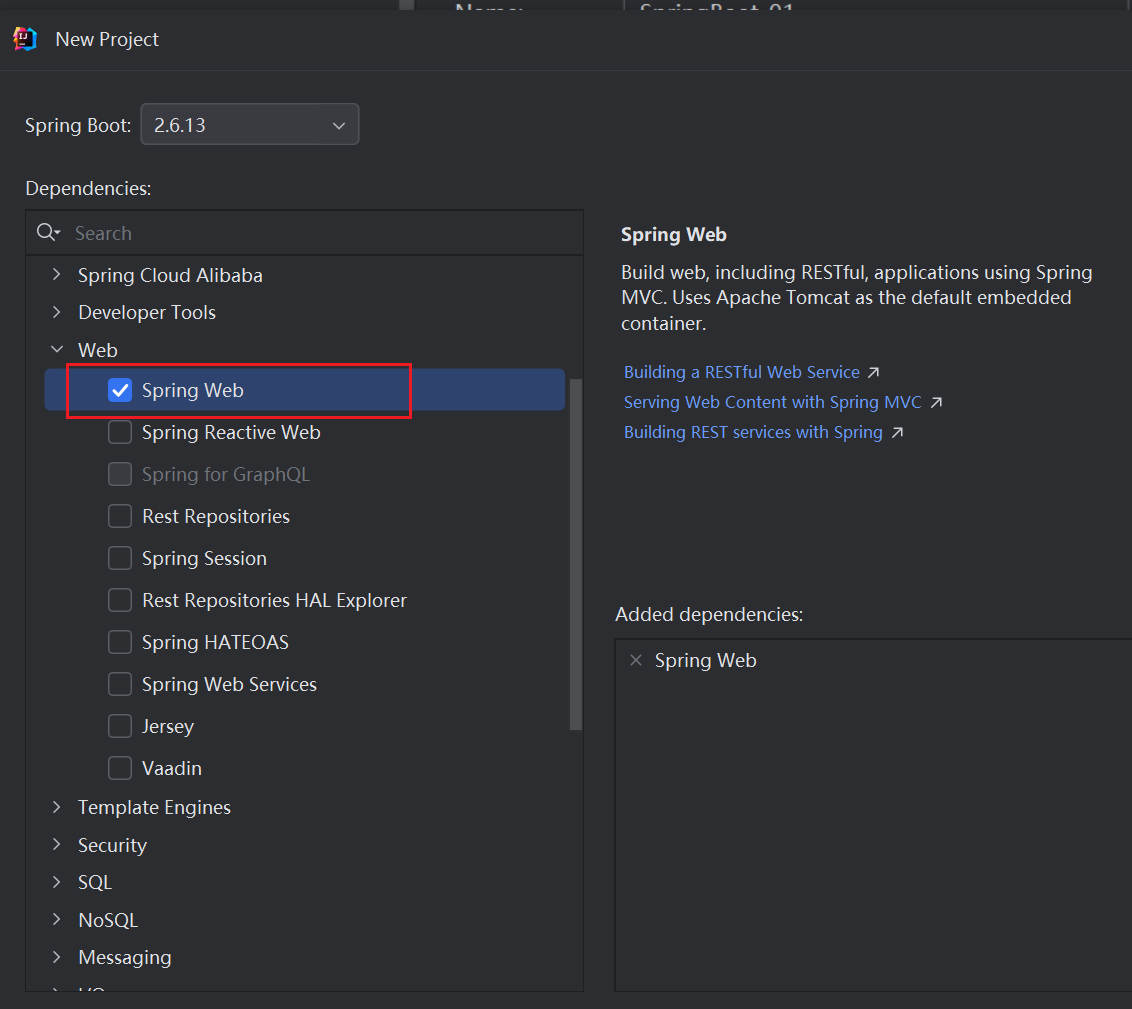Open Serving Web Content with Spring MVC link

(x=772, y=402)
